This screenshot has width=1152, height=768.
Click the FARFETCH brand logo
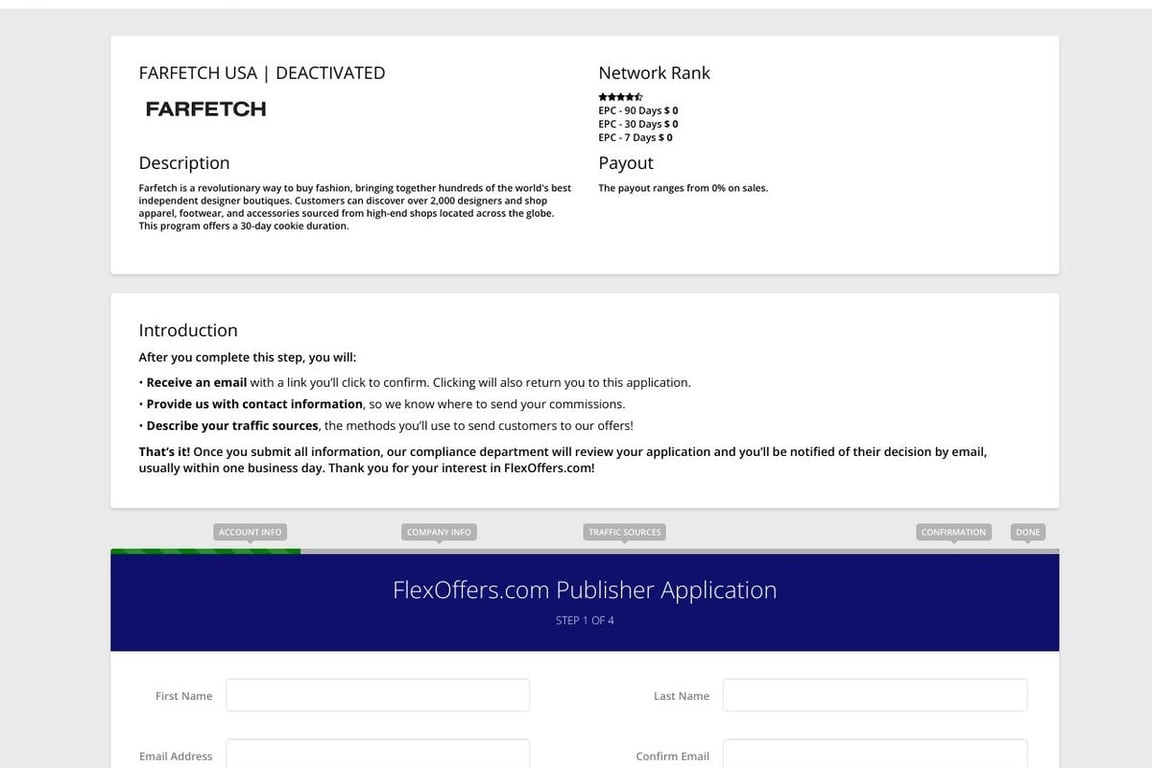pos(205,108)
